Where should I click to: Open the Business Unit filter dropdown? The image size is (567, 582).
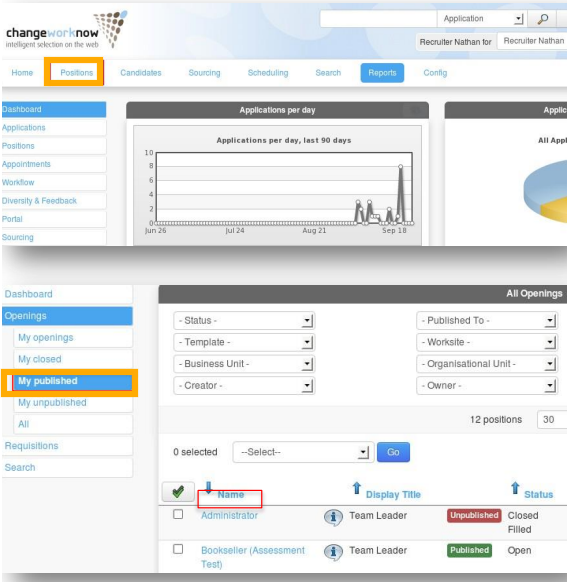[244, 364]
